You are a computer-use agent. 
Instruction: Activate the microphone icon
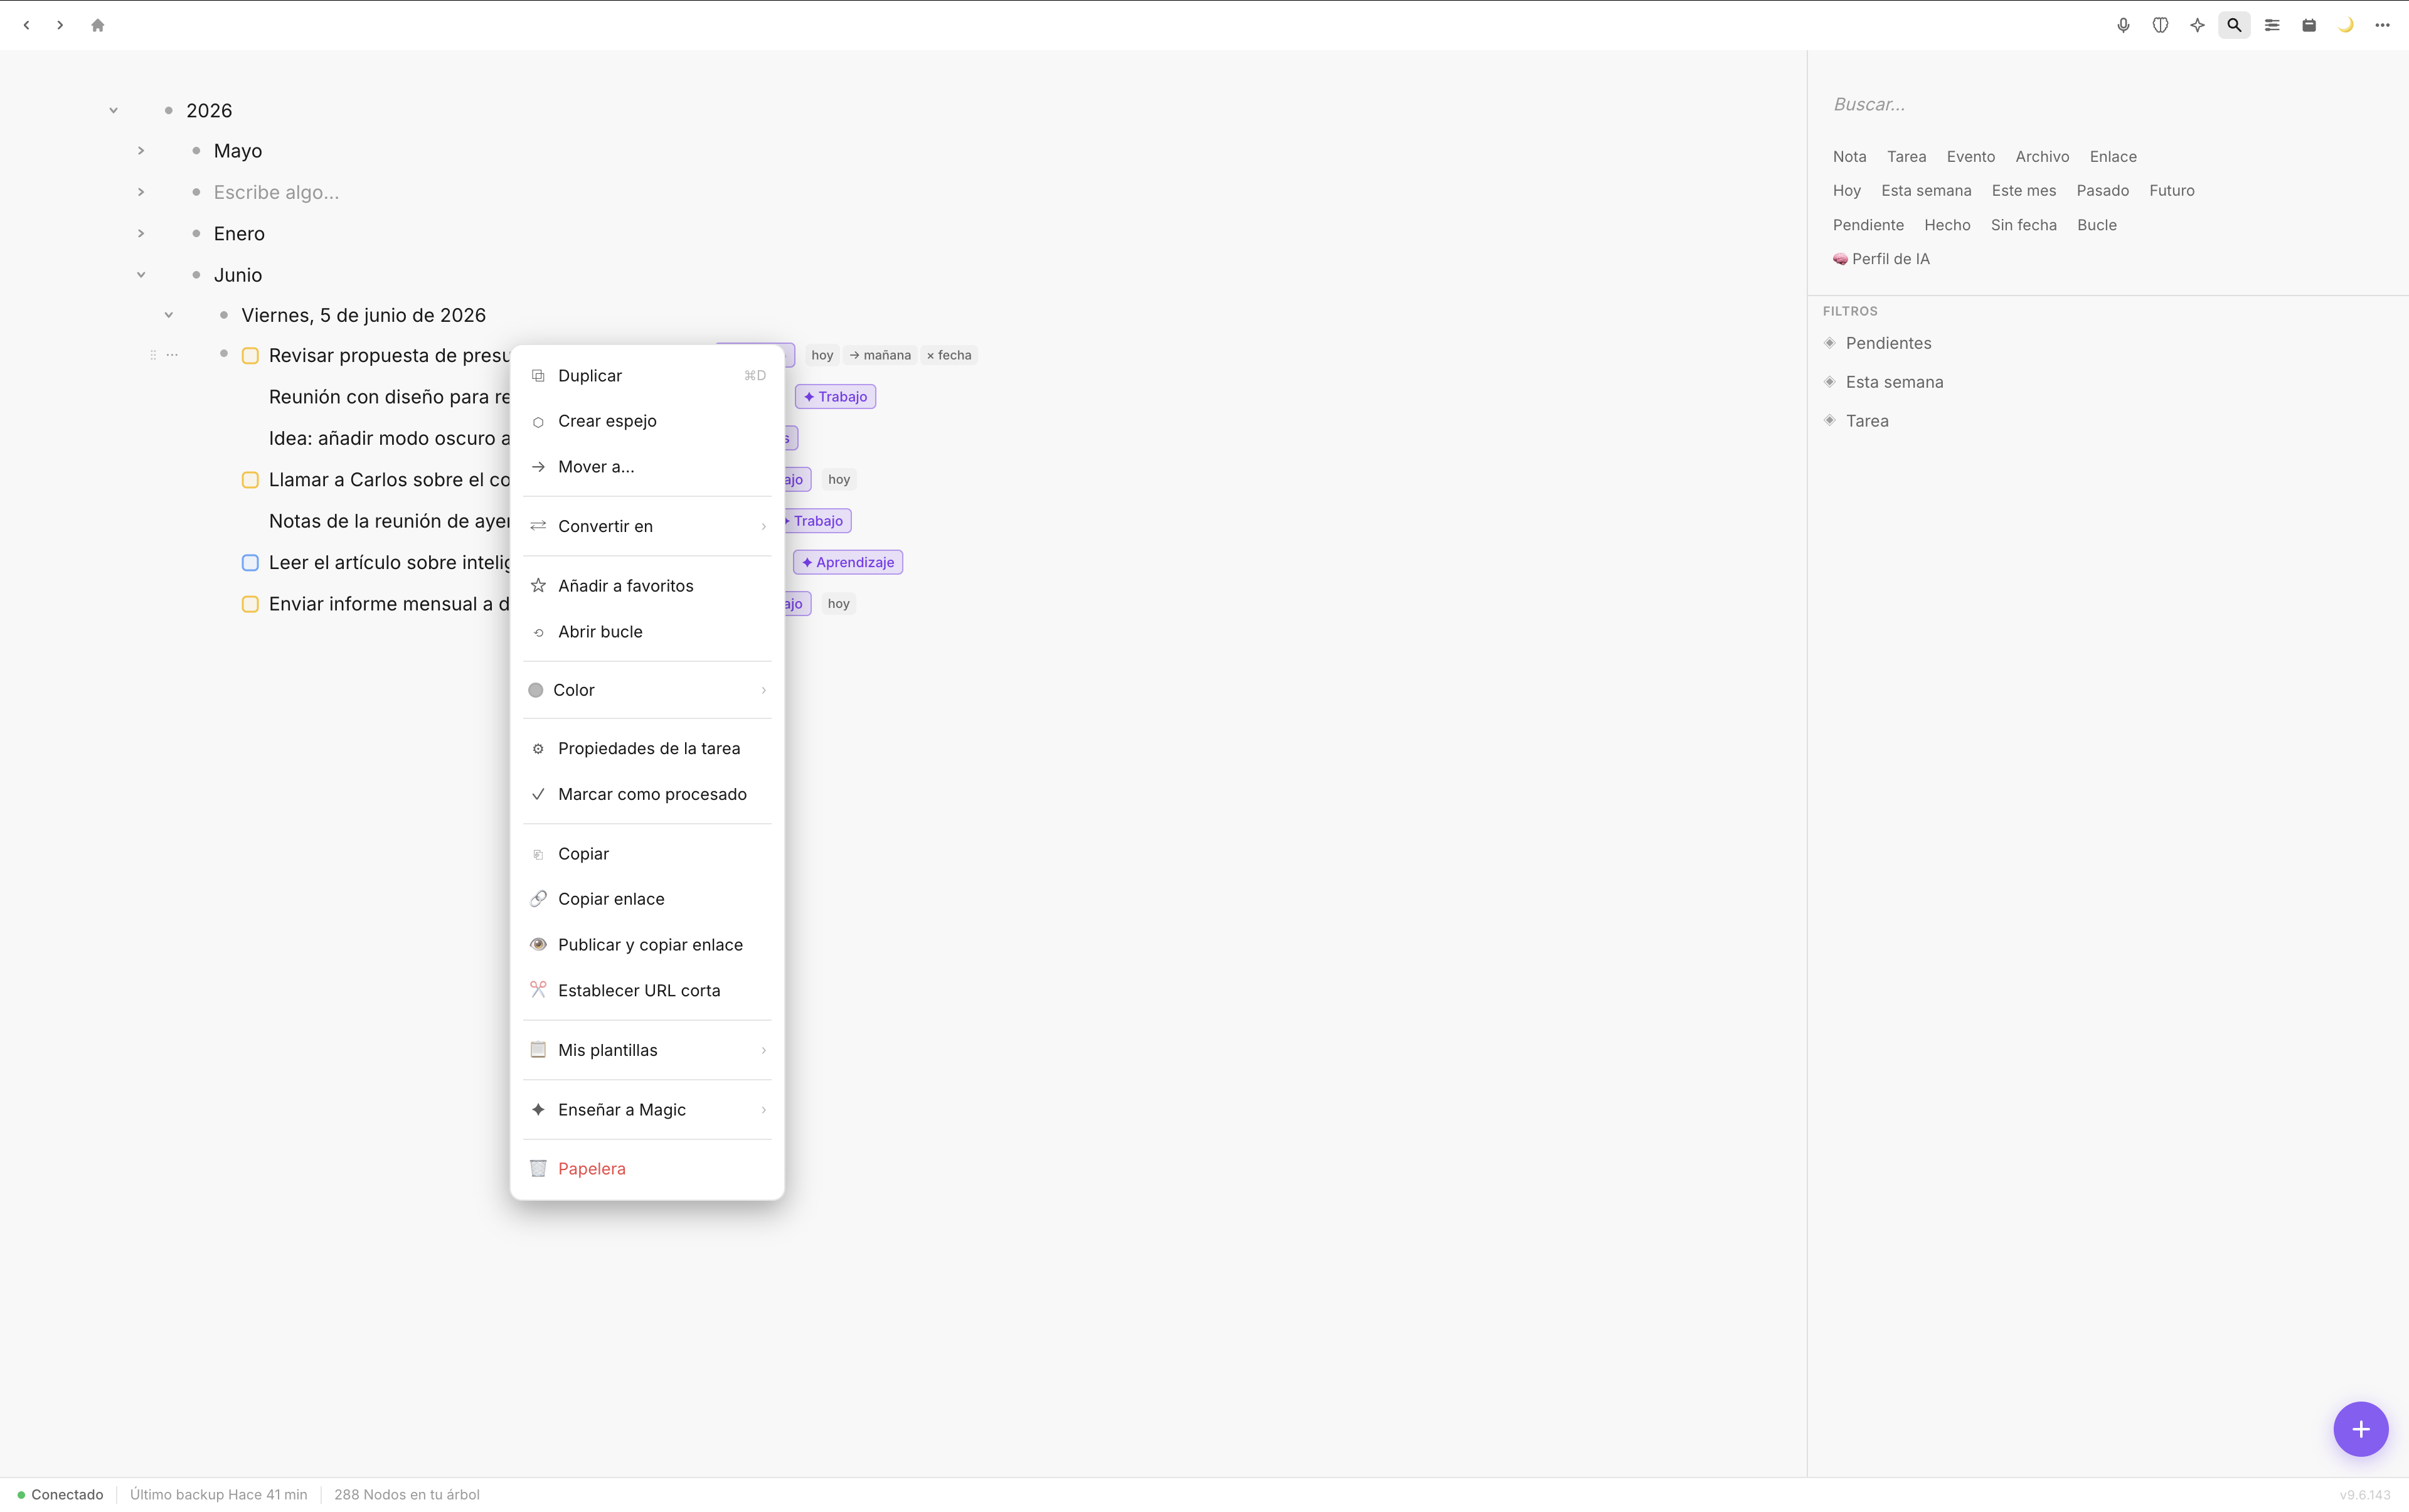pyautogui.click(x=2123, y=25)
